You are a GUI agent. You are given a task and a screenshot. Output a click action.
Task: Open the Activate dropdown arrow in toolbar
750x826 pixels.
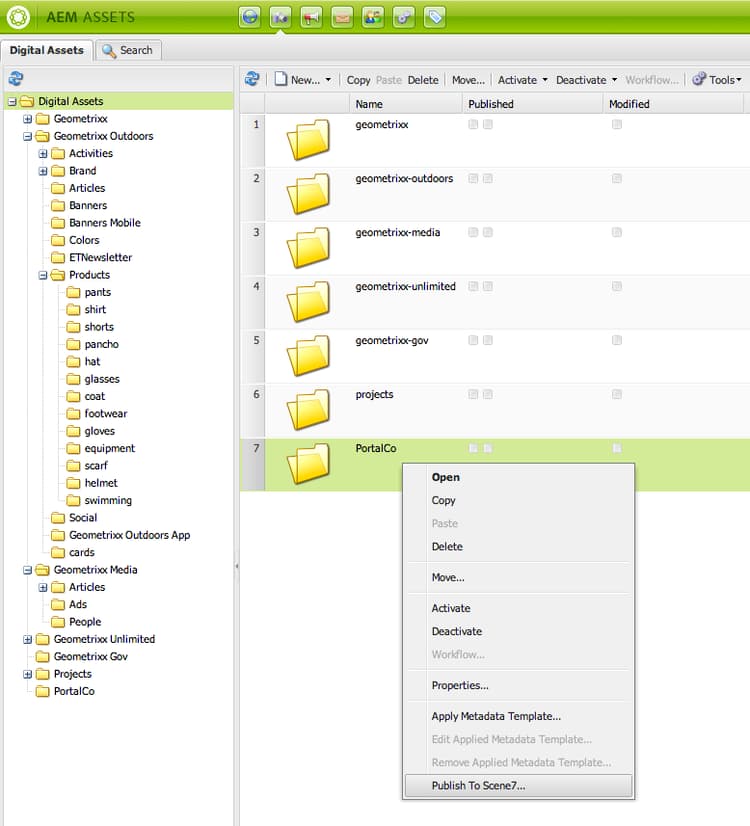tap(545, 80)
